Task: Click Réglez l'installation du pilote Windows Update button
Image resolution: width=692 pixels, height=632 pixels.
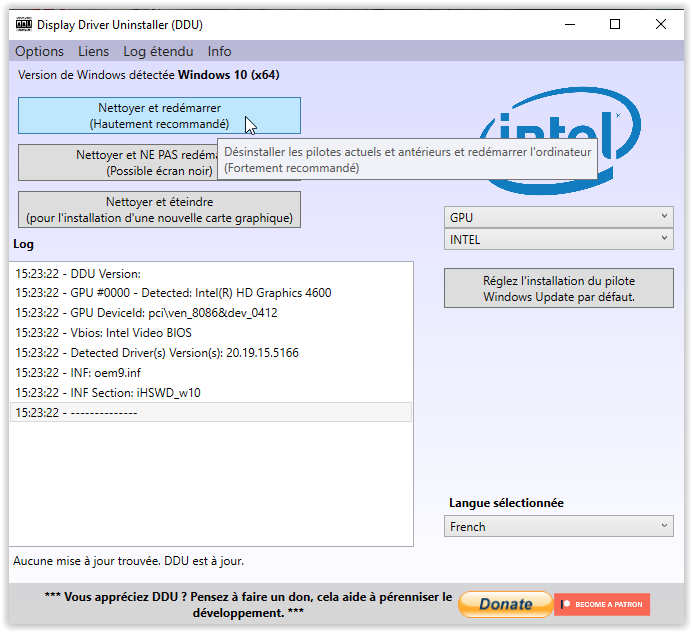Action: 559,288
